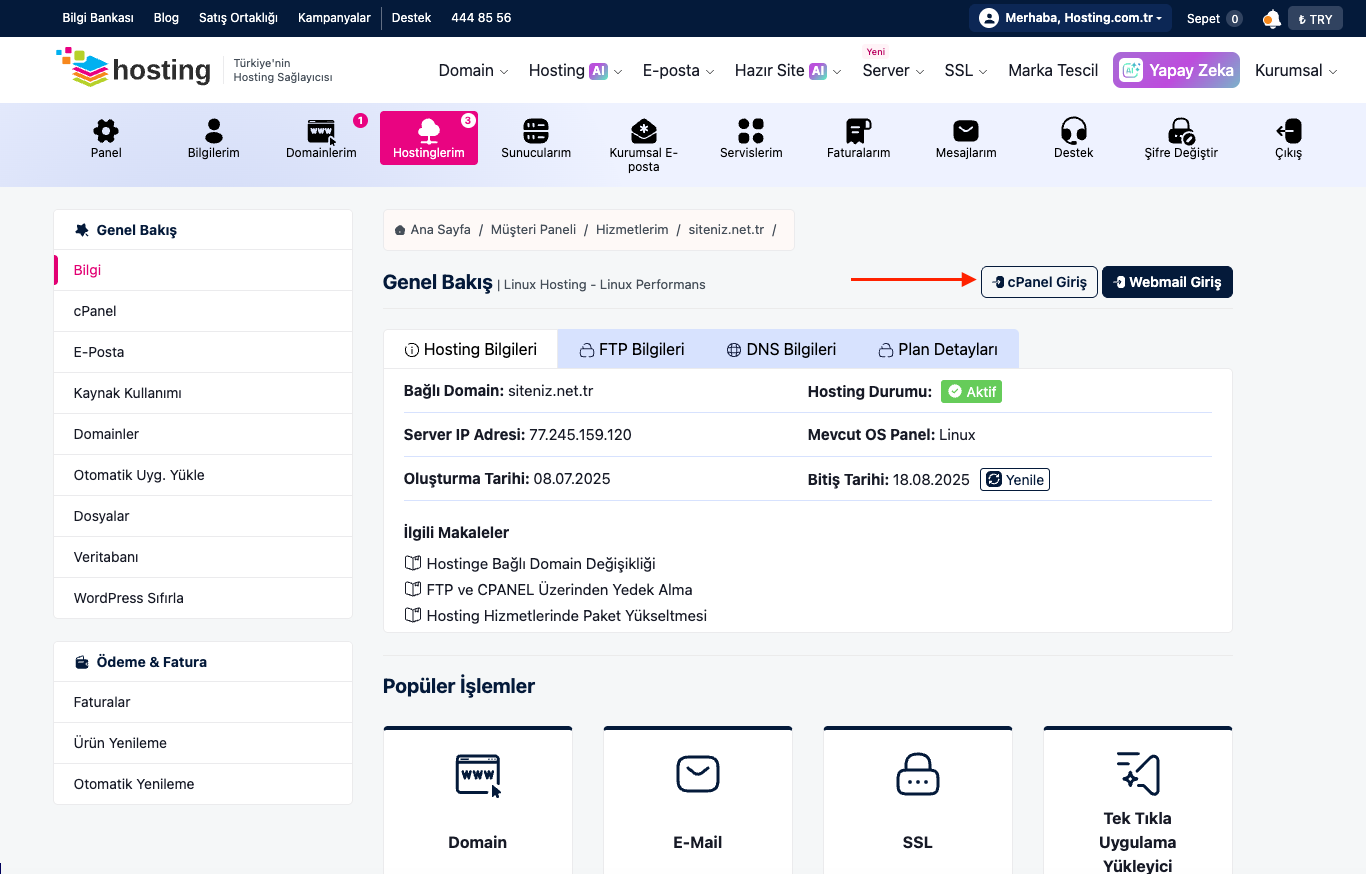Click the Yenile renewal button
Image resolution: width=1366 pixels, height=874 pixels.
(1015, 480)
